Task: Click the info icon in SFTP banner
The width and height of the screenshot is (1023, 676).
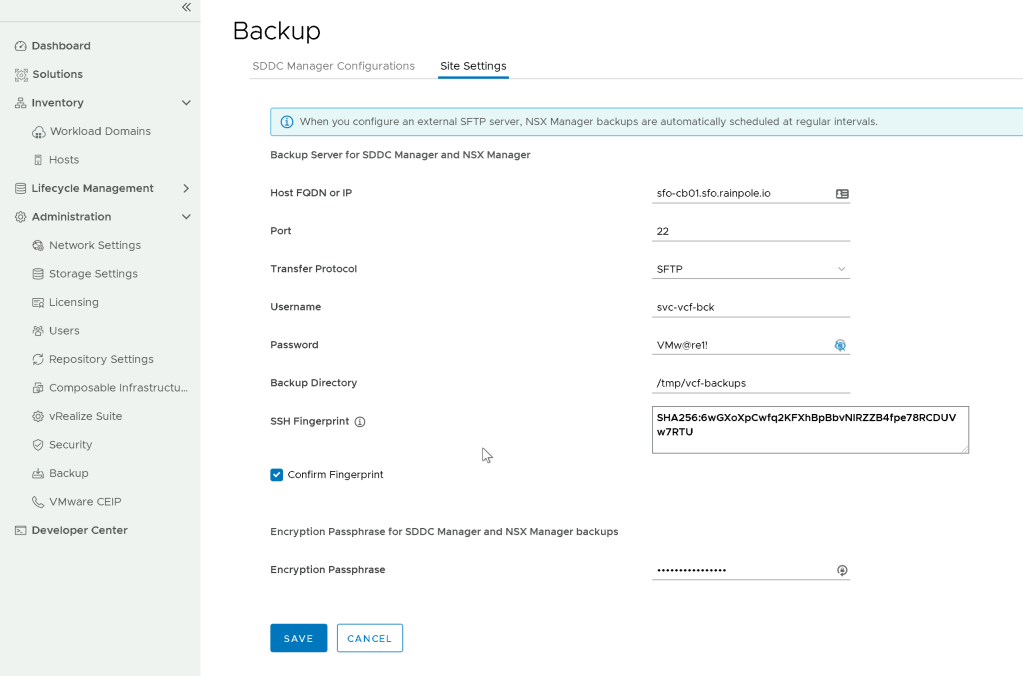Action: coord(287,122)
